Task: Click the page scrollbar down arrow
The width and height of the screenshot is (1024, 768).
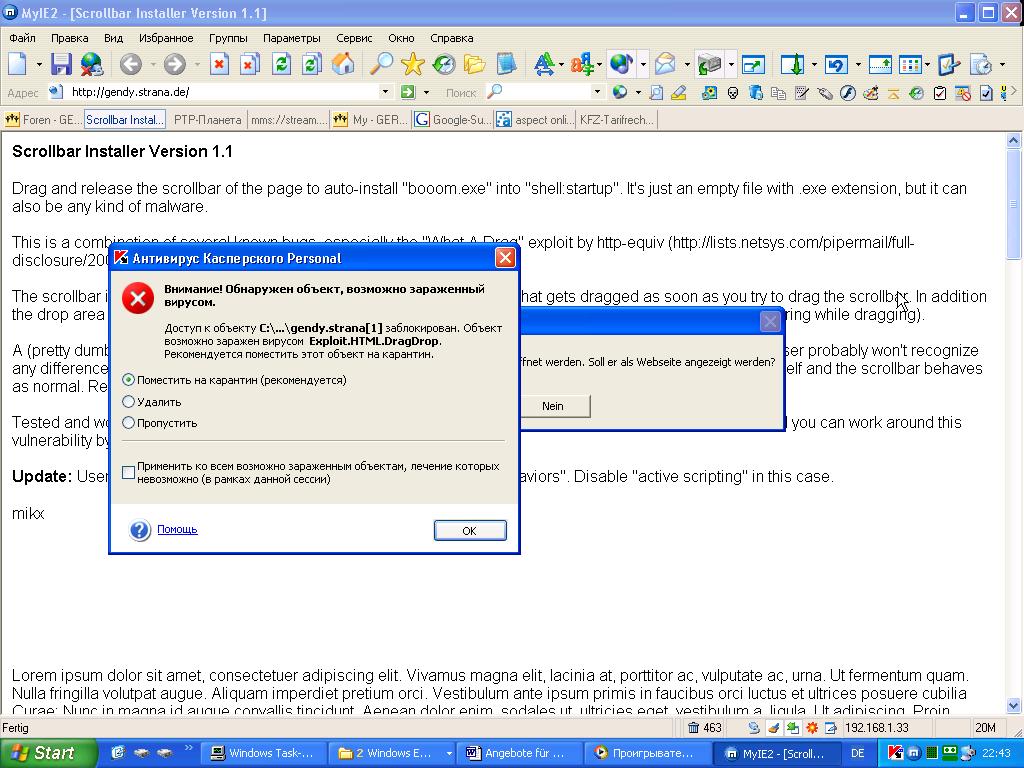Action: [x=1014, y=705]
